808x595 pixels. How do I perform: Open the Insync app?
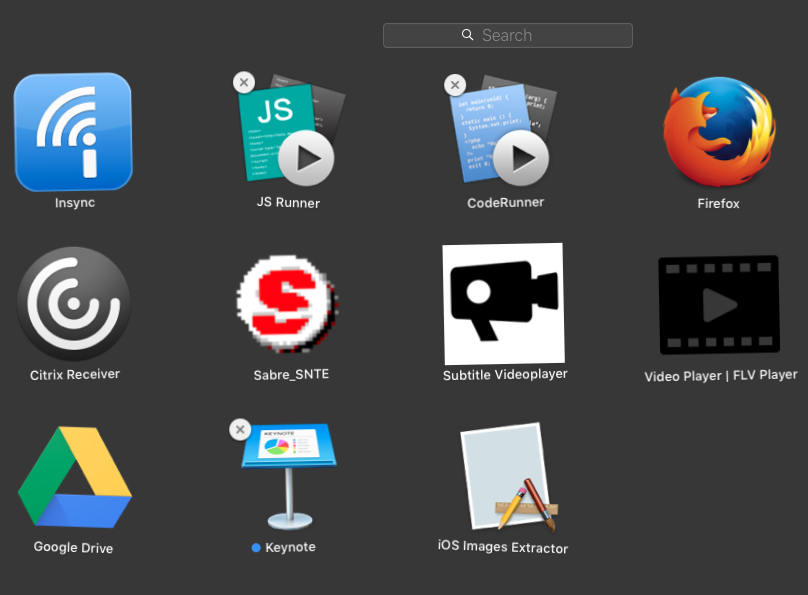point(73,132)
